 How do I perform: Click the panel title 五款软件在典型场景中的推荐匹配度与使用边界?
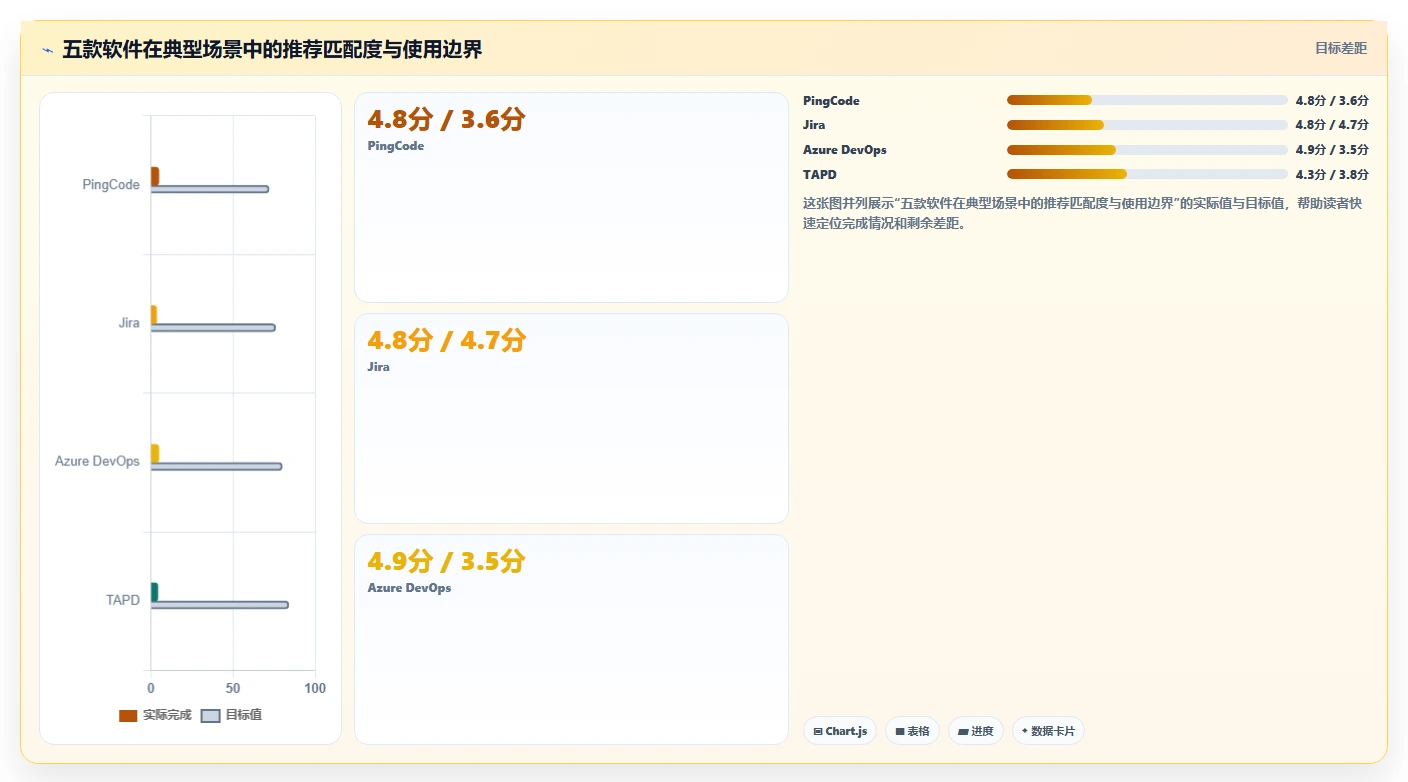tap(272, 49)
